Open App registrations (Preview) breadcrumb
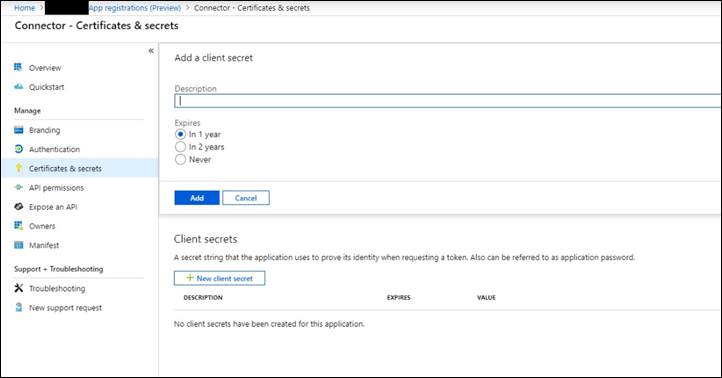 point(135,8)
